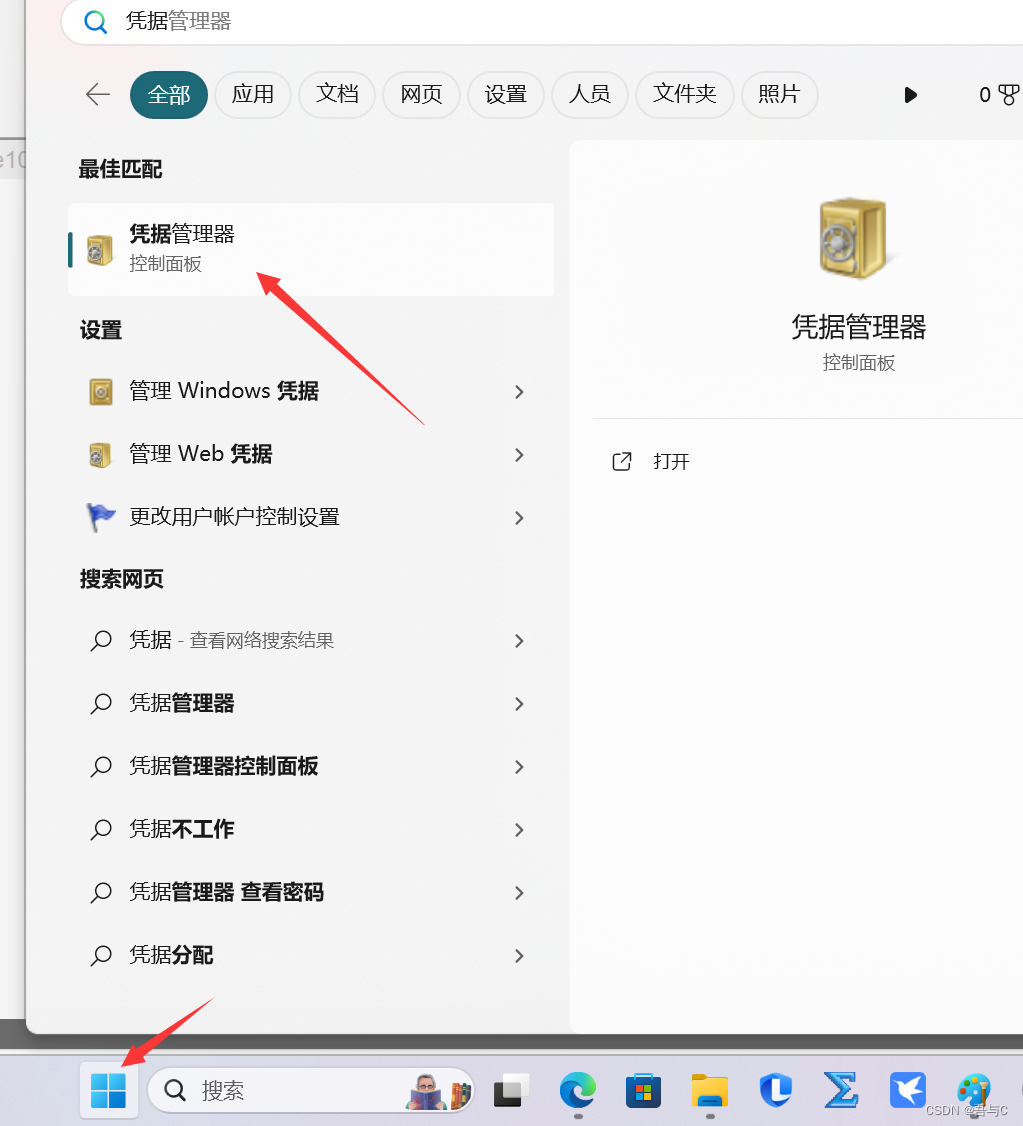Viewport: 1023px width, 1126px height.
Task: Switch to the 设置 filter tab
Action: pyautogui.click(x=505, y=94)
